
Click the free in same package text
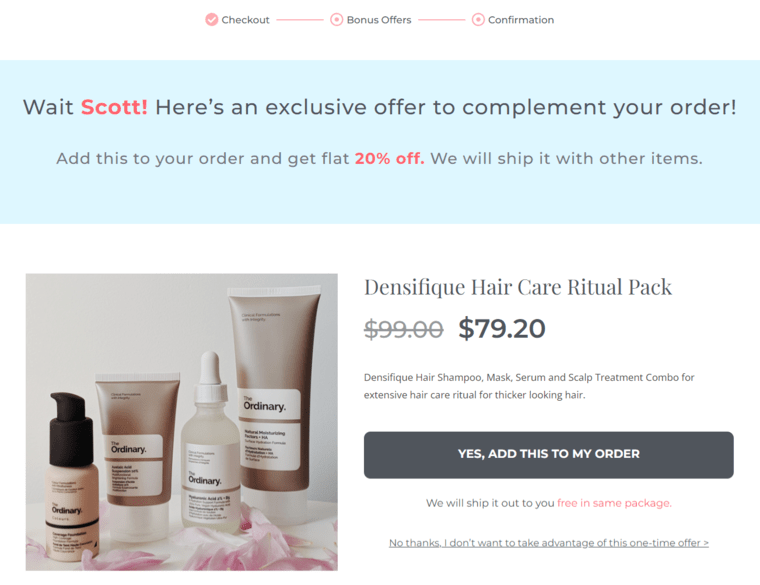pos(614,503)
